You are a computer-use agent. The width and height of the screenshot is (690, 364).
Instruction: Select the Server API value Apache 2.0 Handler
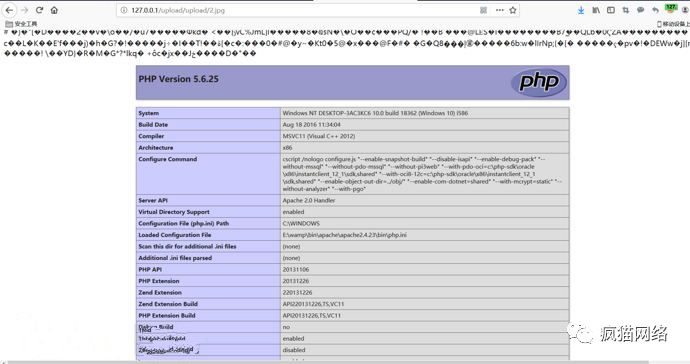[x=309, y=200]
